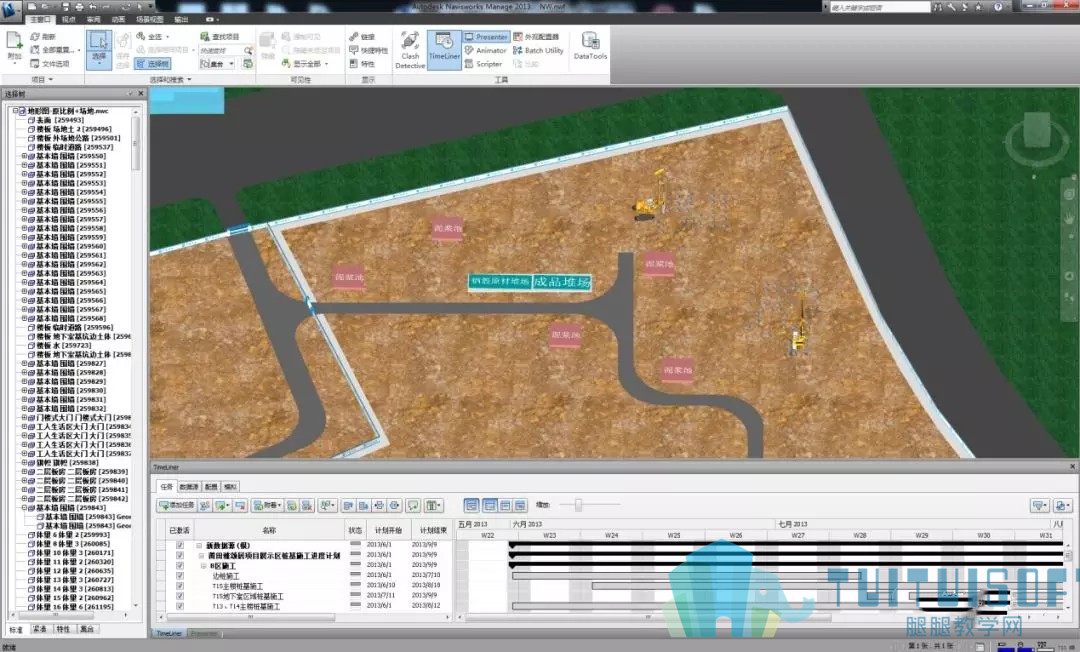The image size is (1080, 652).
Task: Toggle the checkbox for T13、T14主楼桩基施工 task
Action: click(180, 607)
